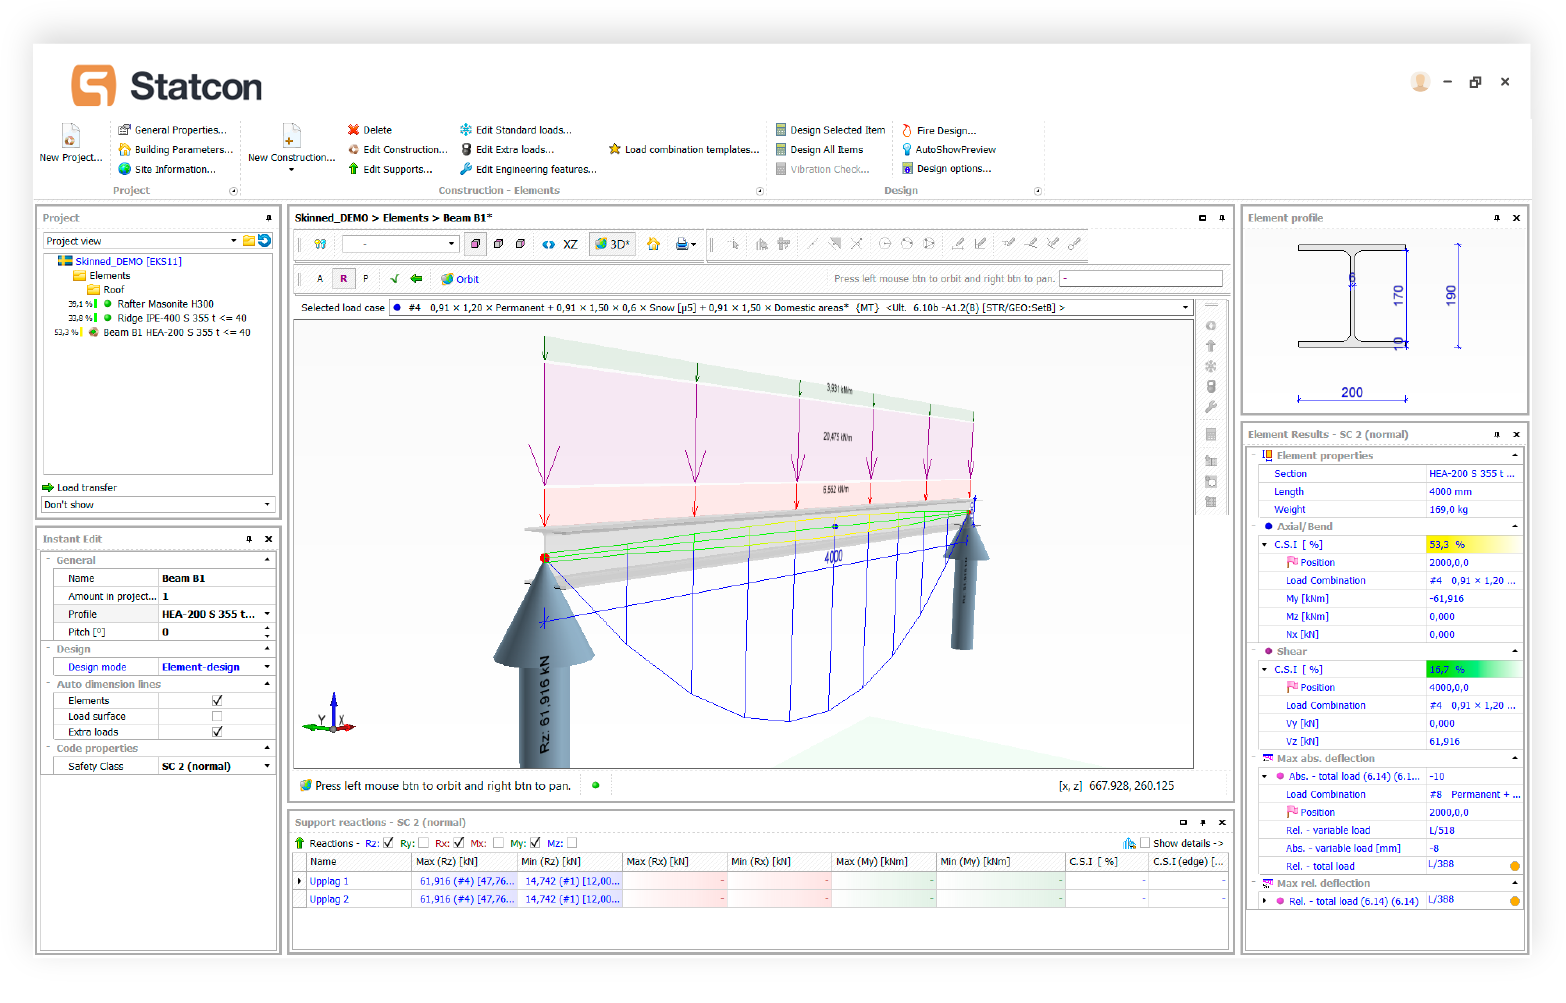Open Load combination templates

point(684,150)
